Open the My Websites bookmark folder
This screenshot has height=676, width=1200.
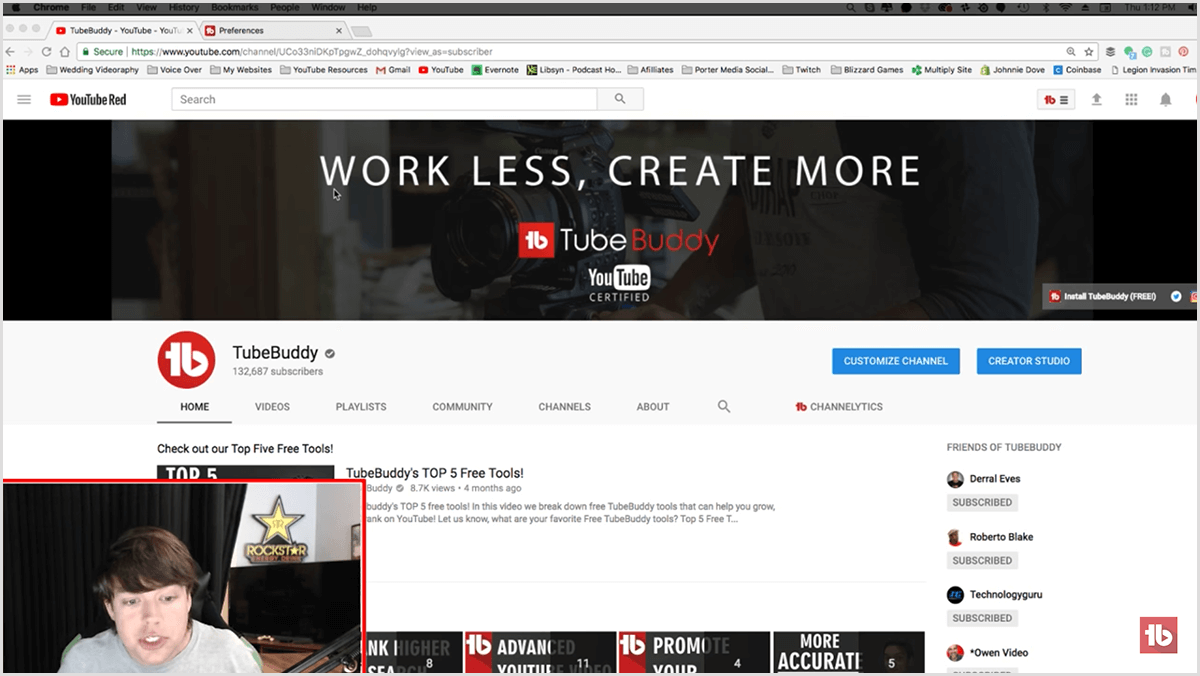click(x=241, y=70)
